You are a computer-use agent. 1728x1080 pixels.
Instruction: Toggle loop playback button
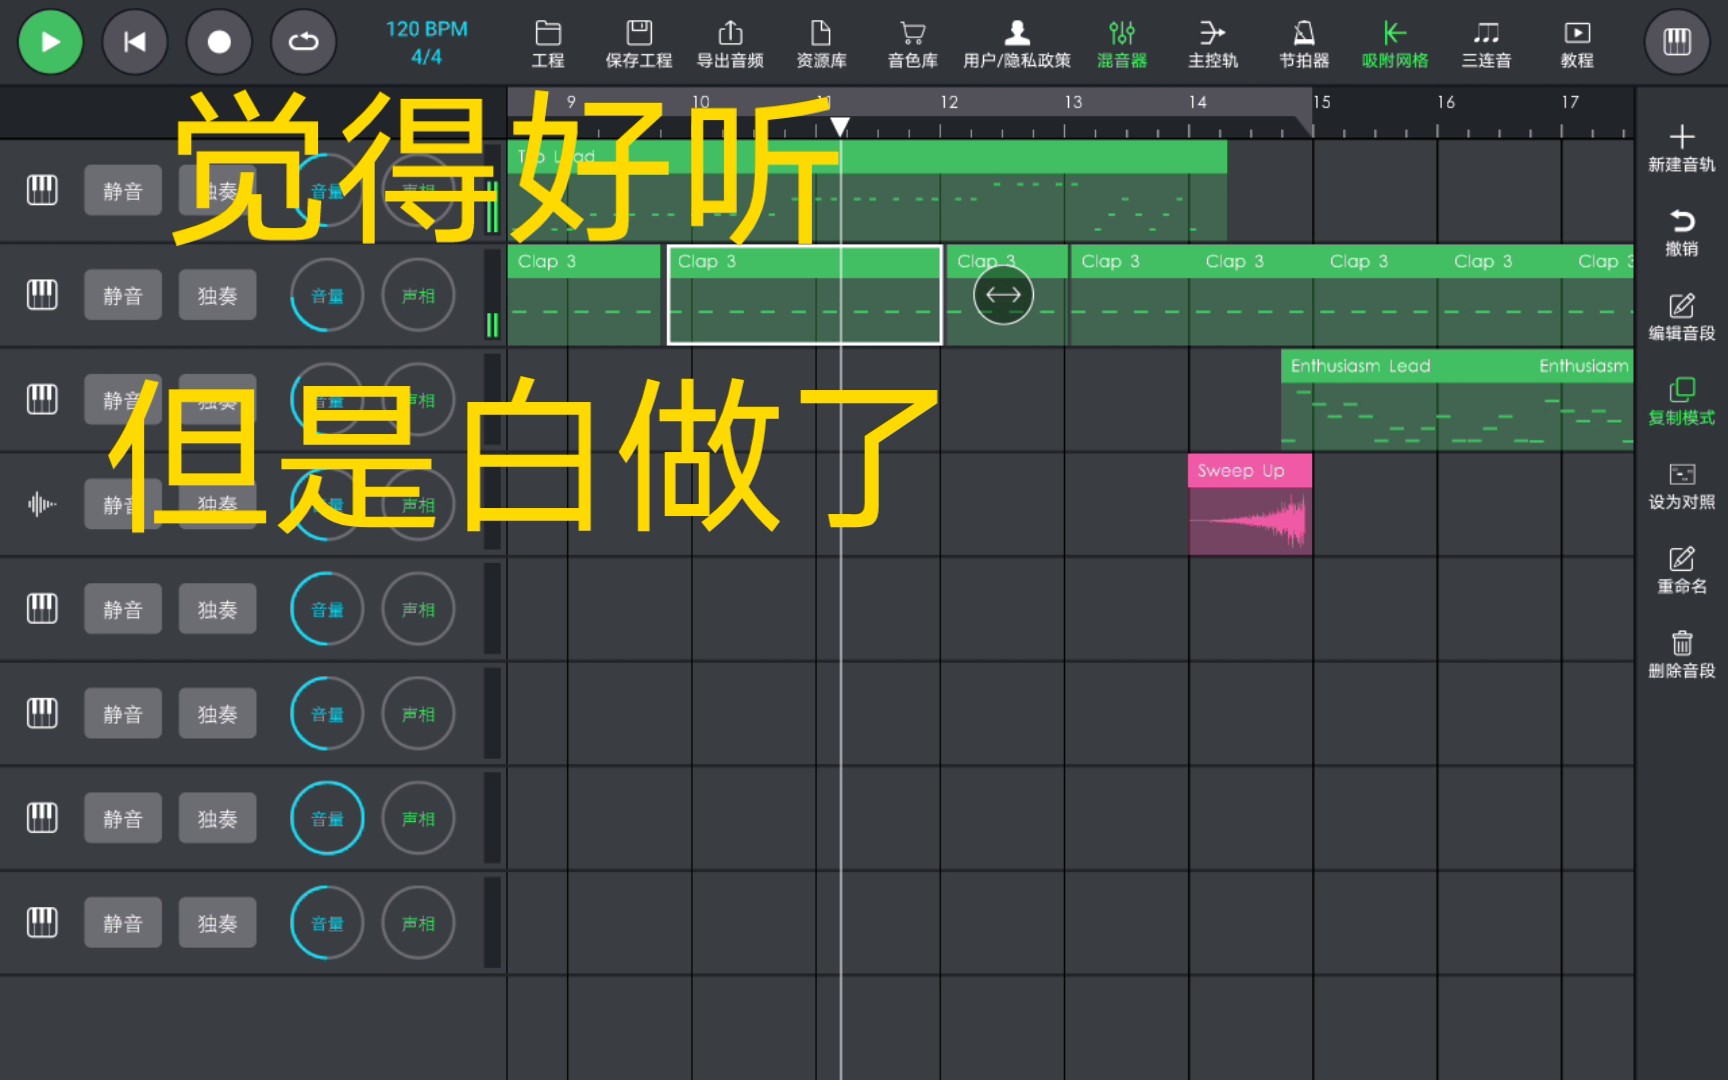(x=304, y=42)
